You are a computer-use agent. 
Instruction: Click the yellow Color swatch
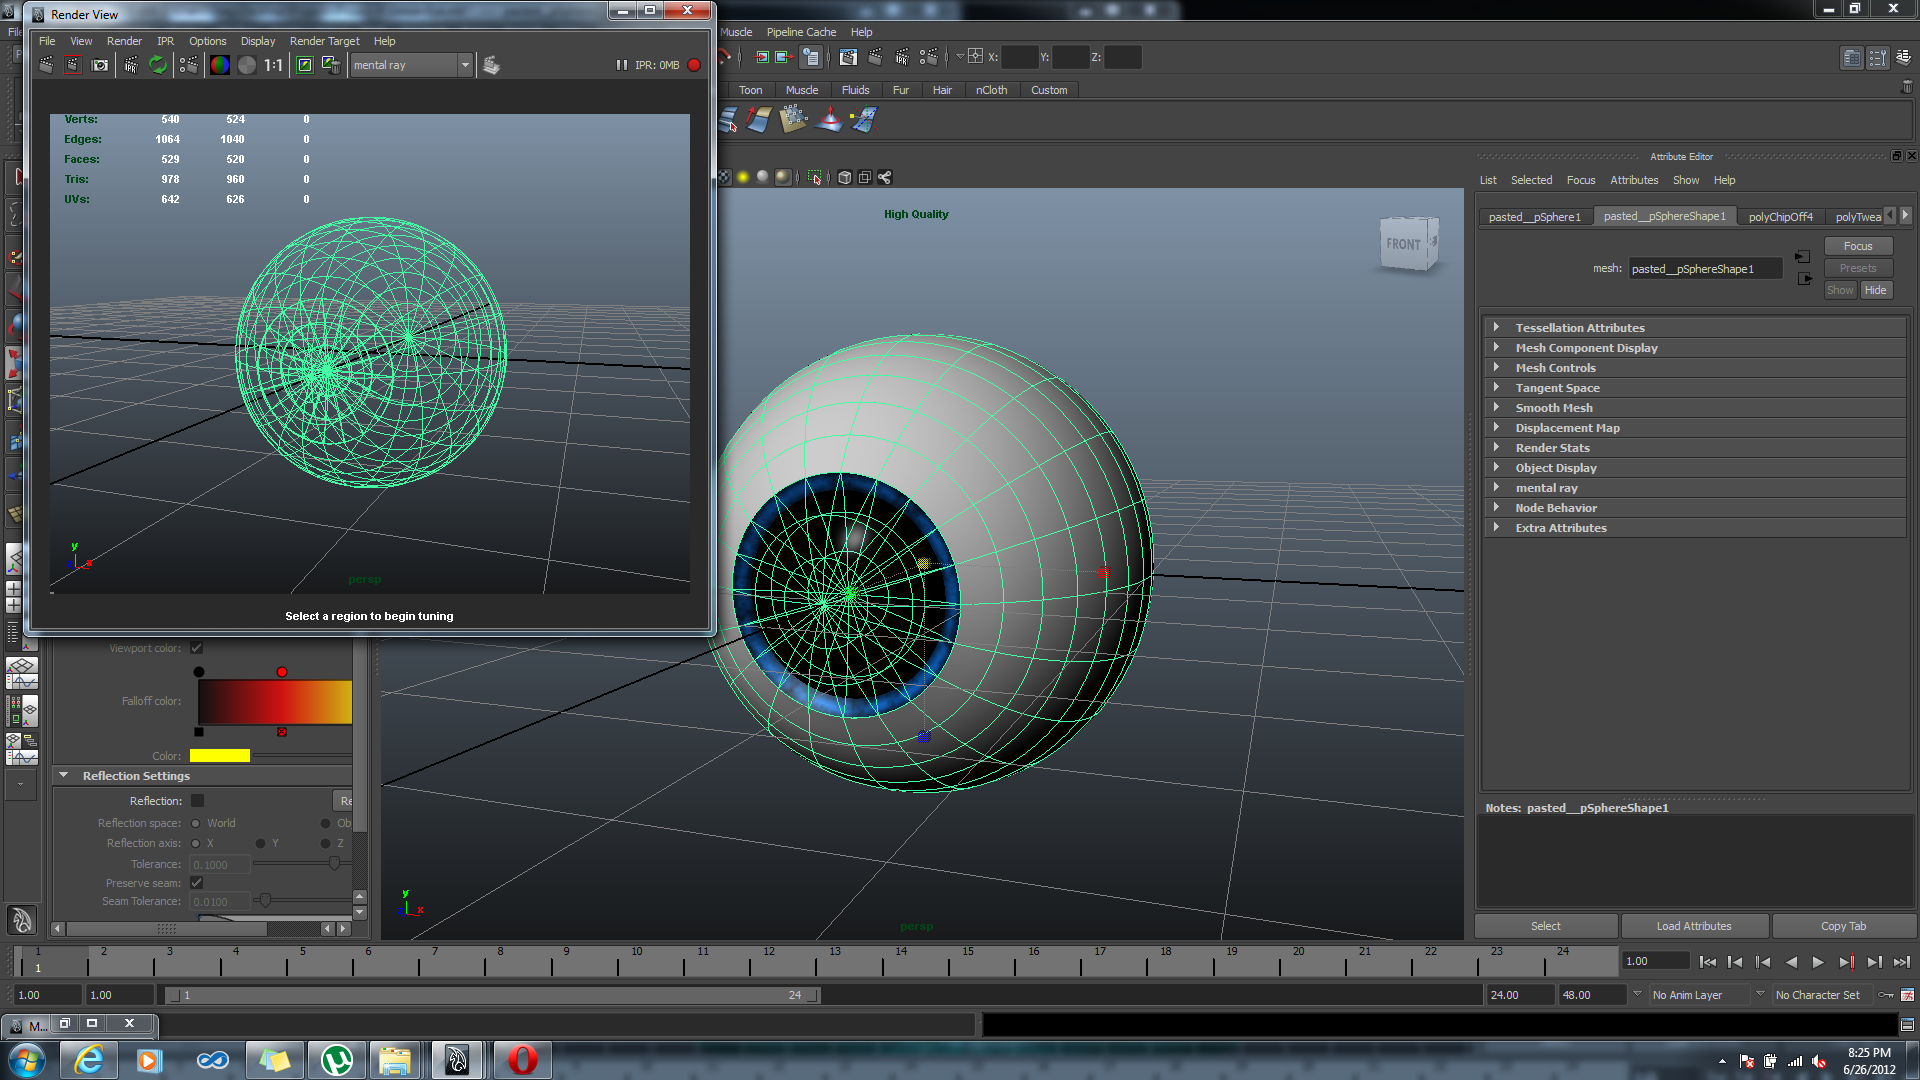pyautogui.click(x=219, y=756)
